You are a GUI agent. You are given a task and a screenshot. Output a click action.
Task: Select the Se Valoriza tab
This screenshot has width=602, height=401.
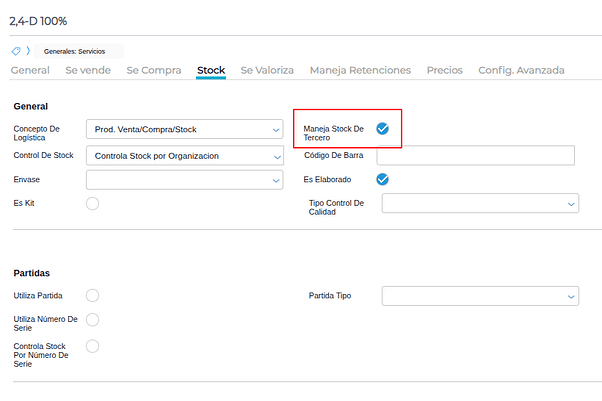coord(267,71)
